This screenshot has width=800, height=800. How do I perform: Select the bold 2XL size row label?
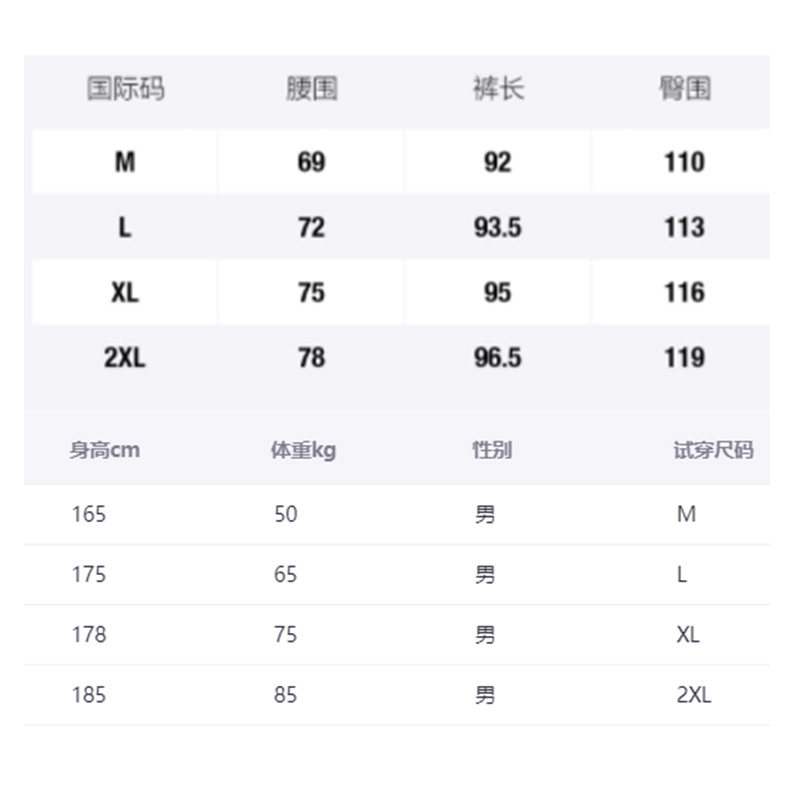(125, 357)
